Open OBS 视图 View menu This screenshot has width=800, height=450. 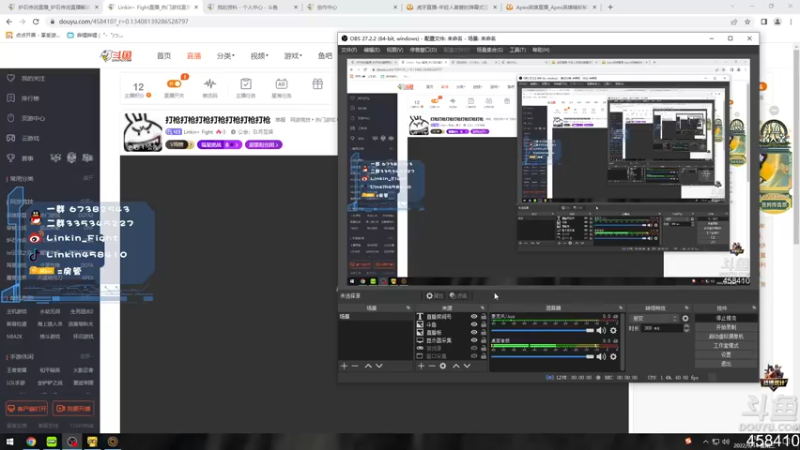394,50
